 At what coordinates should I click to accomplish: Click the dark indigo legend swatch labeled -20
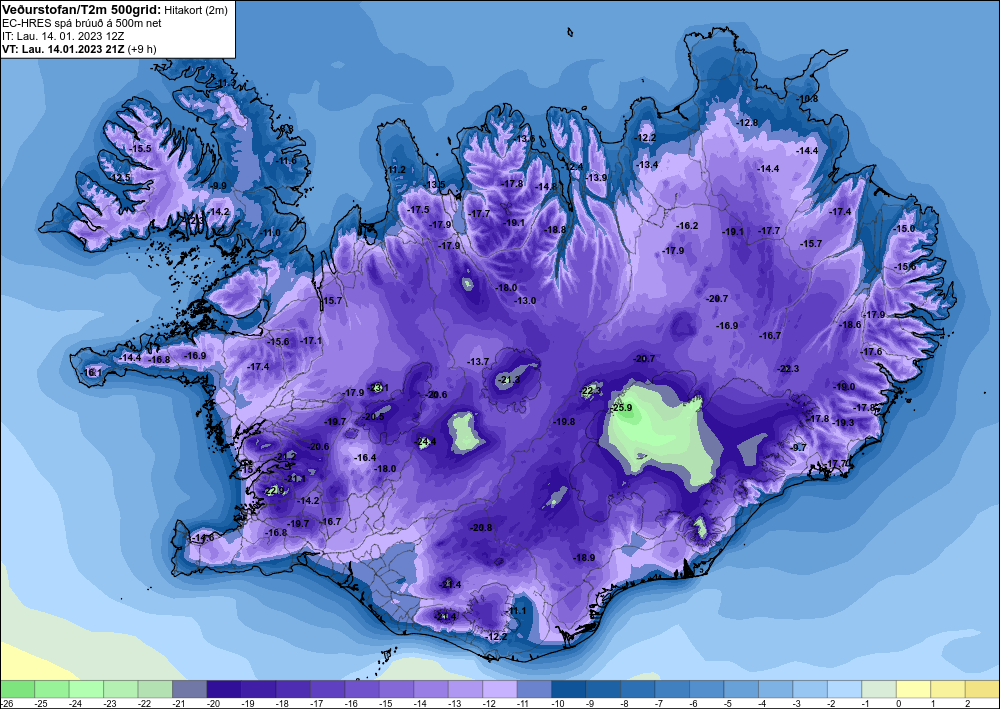(224, 689)
